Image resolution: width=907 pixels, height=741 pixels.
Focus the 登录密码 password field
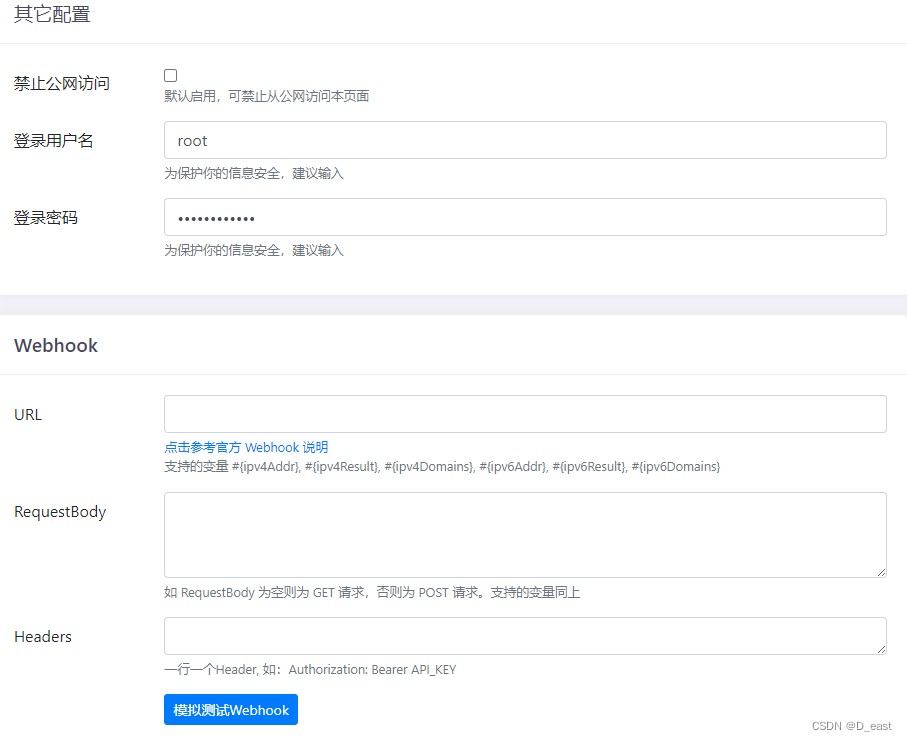pyautogui.click(x=525, y=217)
